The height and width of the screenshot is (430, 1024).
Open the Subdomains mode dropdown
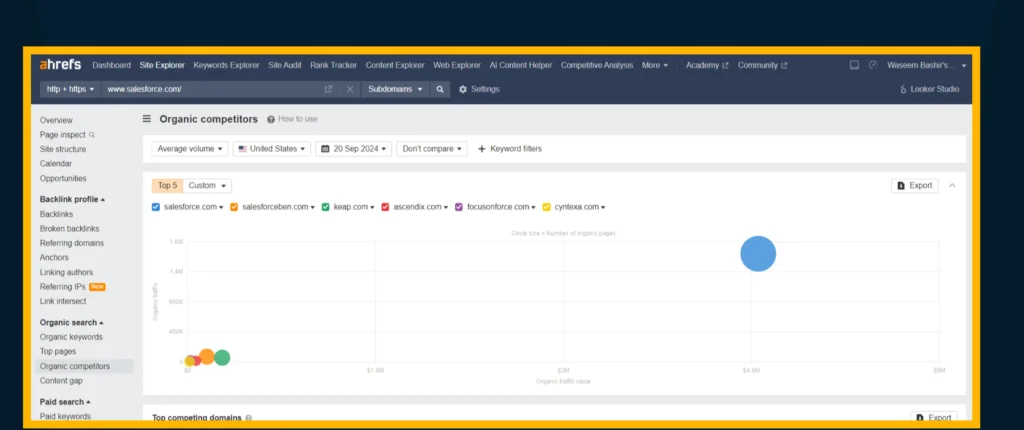[393, 89]
